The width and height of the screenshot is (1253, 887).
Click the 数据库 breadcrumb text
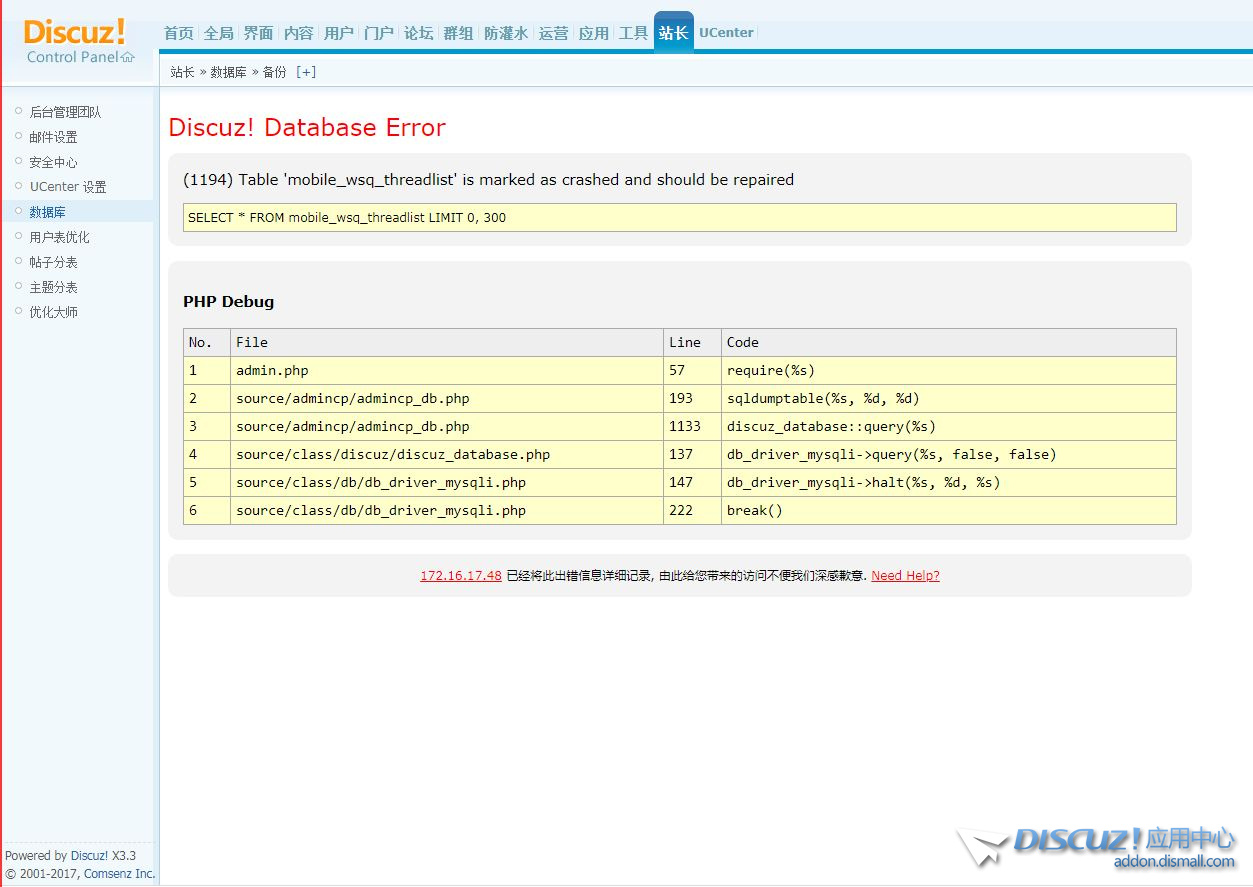(x=228, y=72)
